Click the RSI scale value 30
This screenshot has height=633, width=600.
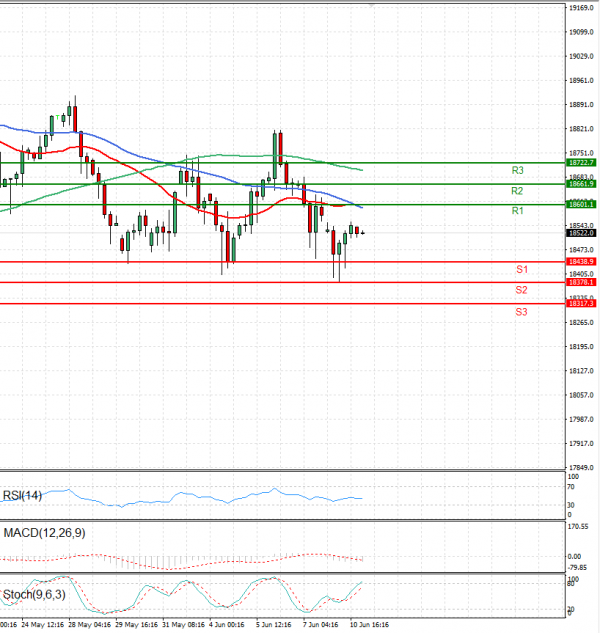pyautogui.click(x=571, y=505)
